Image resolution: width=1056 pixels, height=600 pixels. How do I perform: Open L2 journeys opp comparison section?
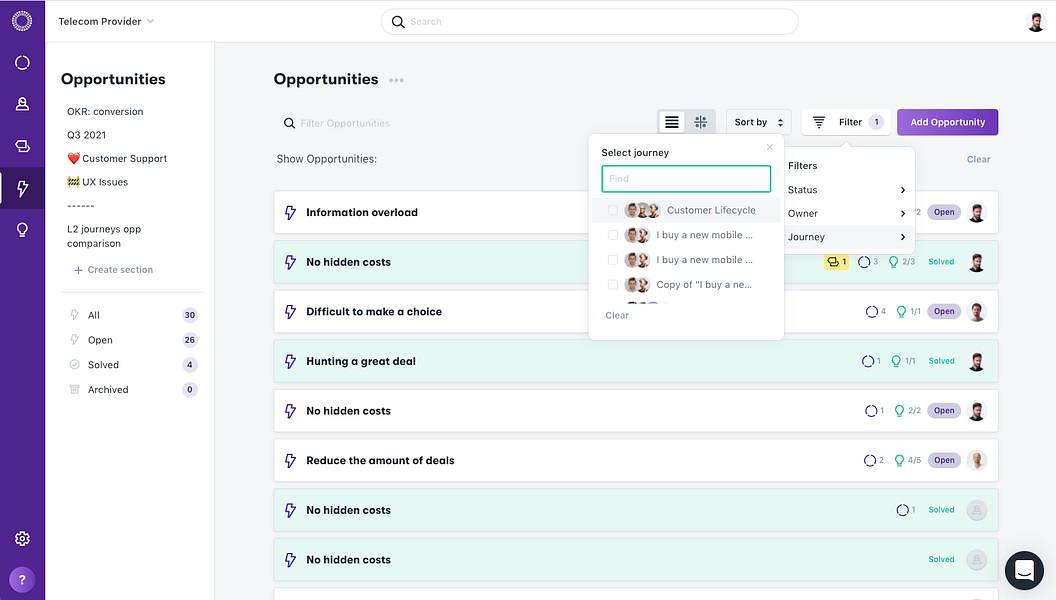tap(104, 236)
